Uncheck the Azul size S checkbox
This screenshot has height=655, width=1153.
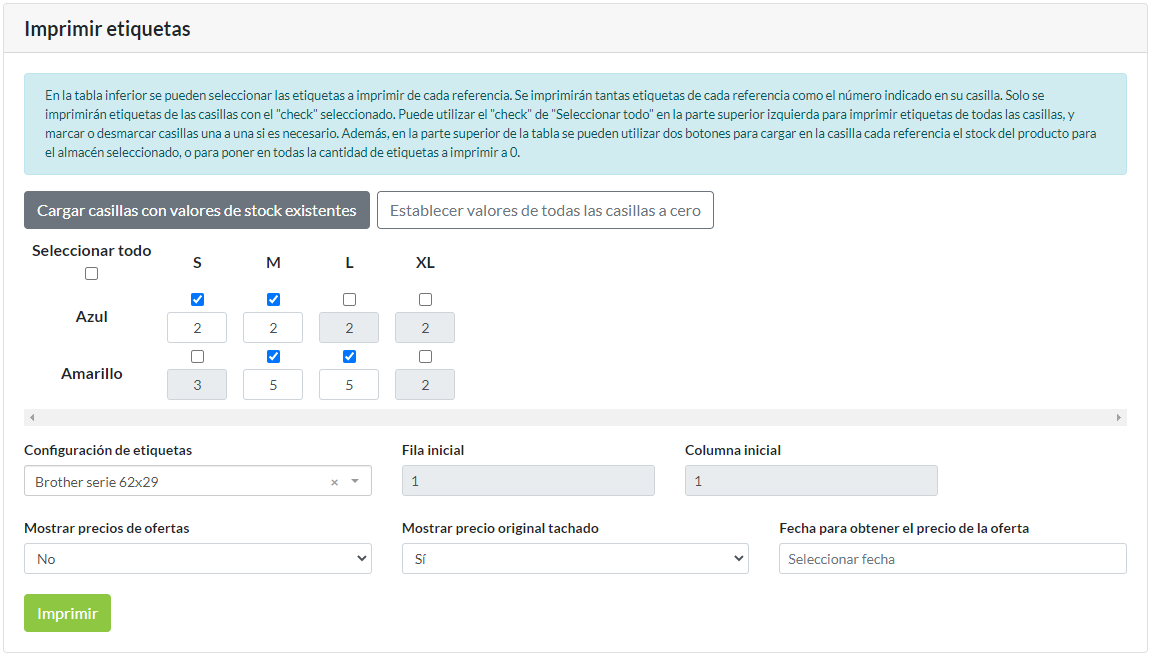tap(197, 299)
